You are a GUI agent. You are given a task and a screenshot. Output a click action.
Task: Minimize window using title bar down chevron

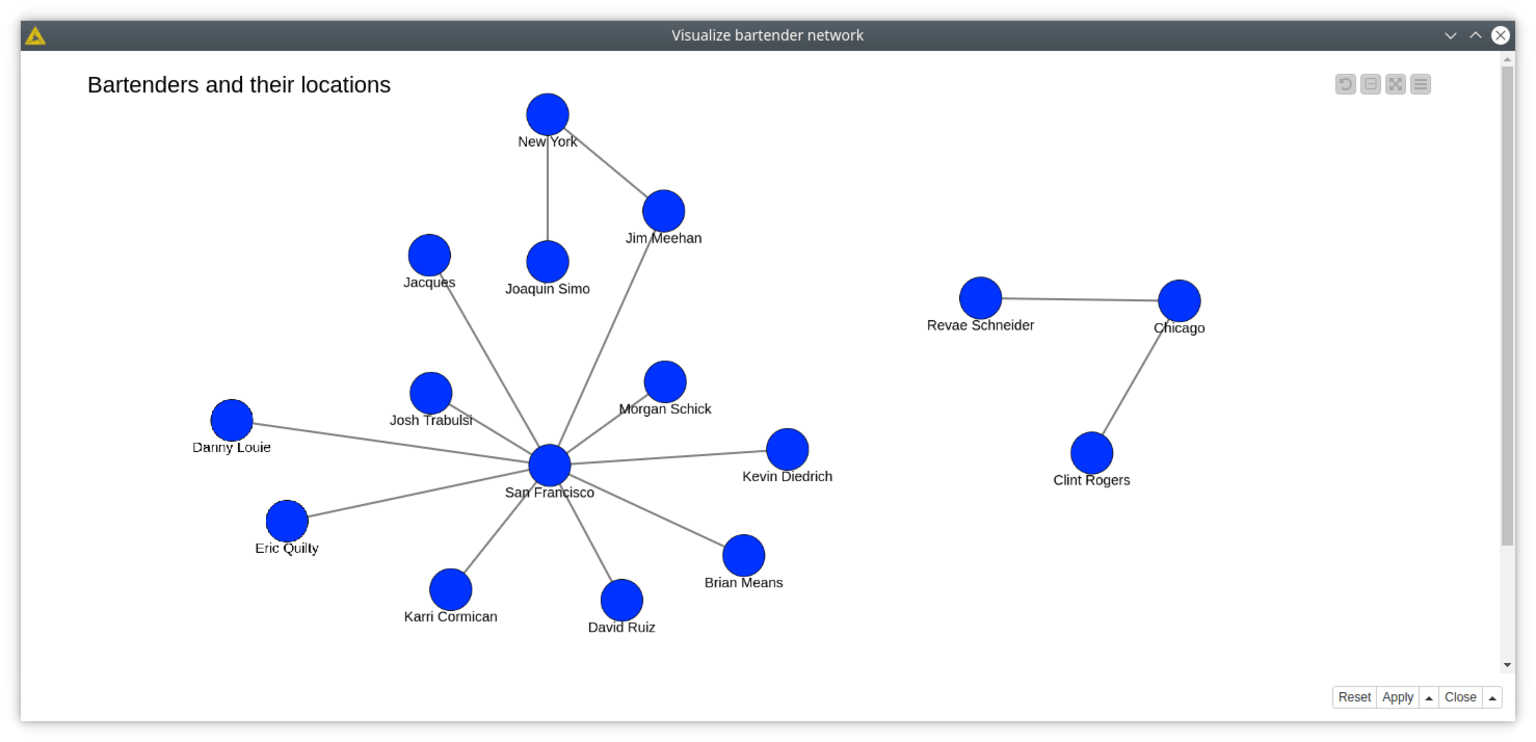point(1451,35)
